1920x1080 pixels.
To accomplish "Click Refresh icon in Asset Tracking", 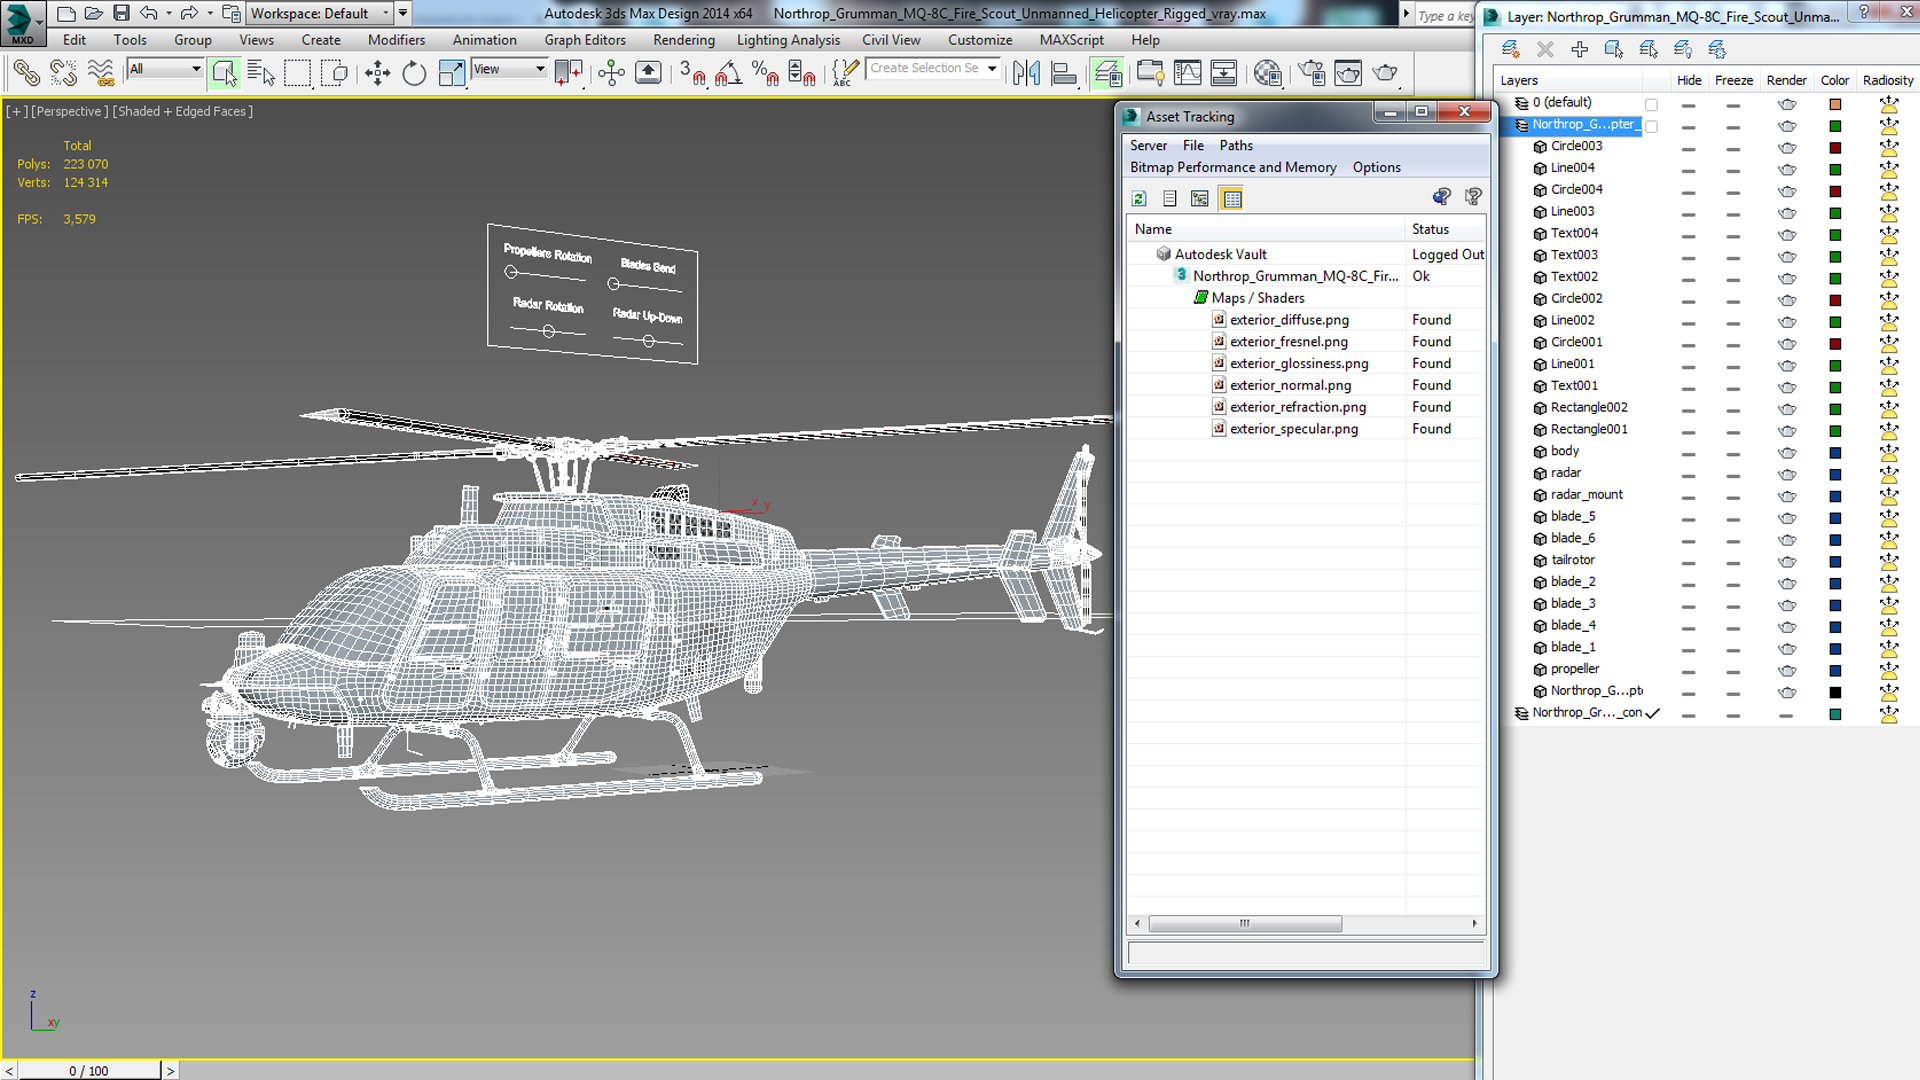I will (1139, 198).
